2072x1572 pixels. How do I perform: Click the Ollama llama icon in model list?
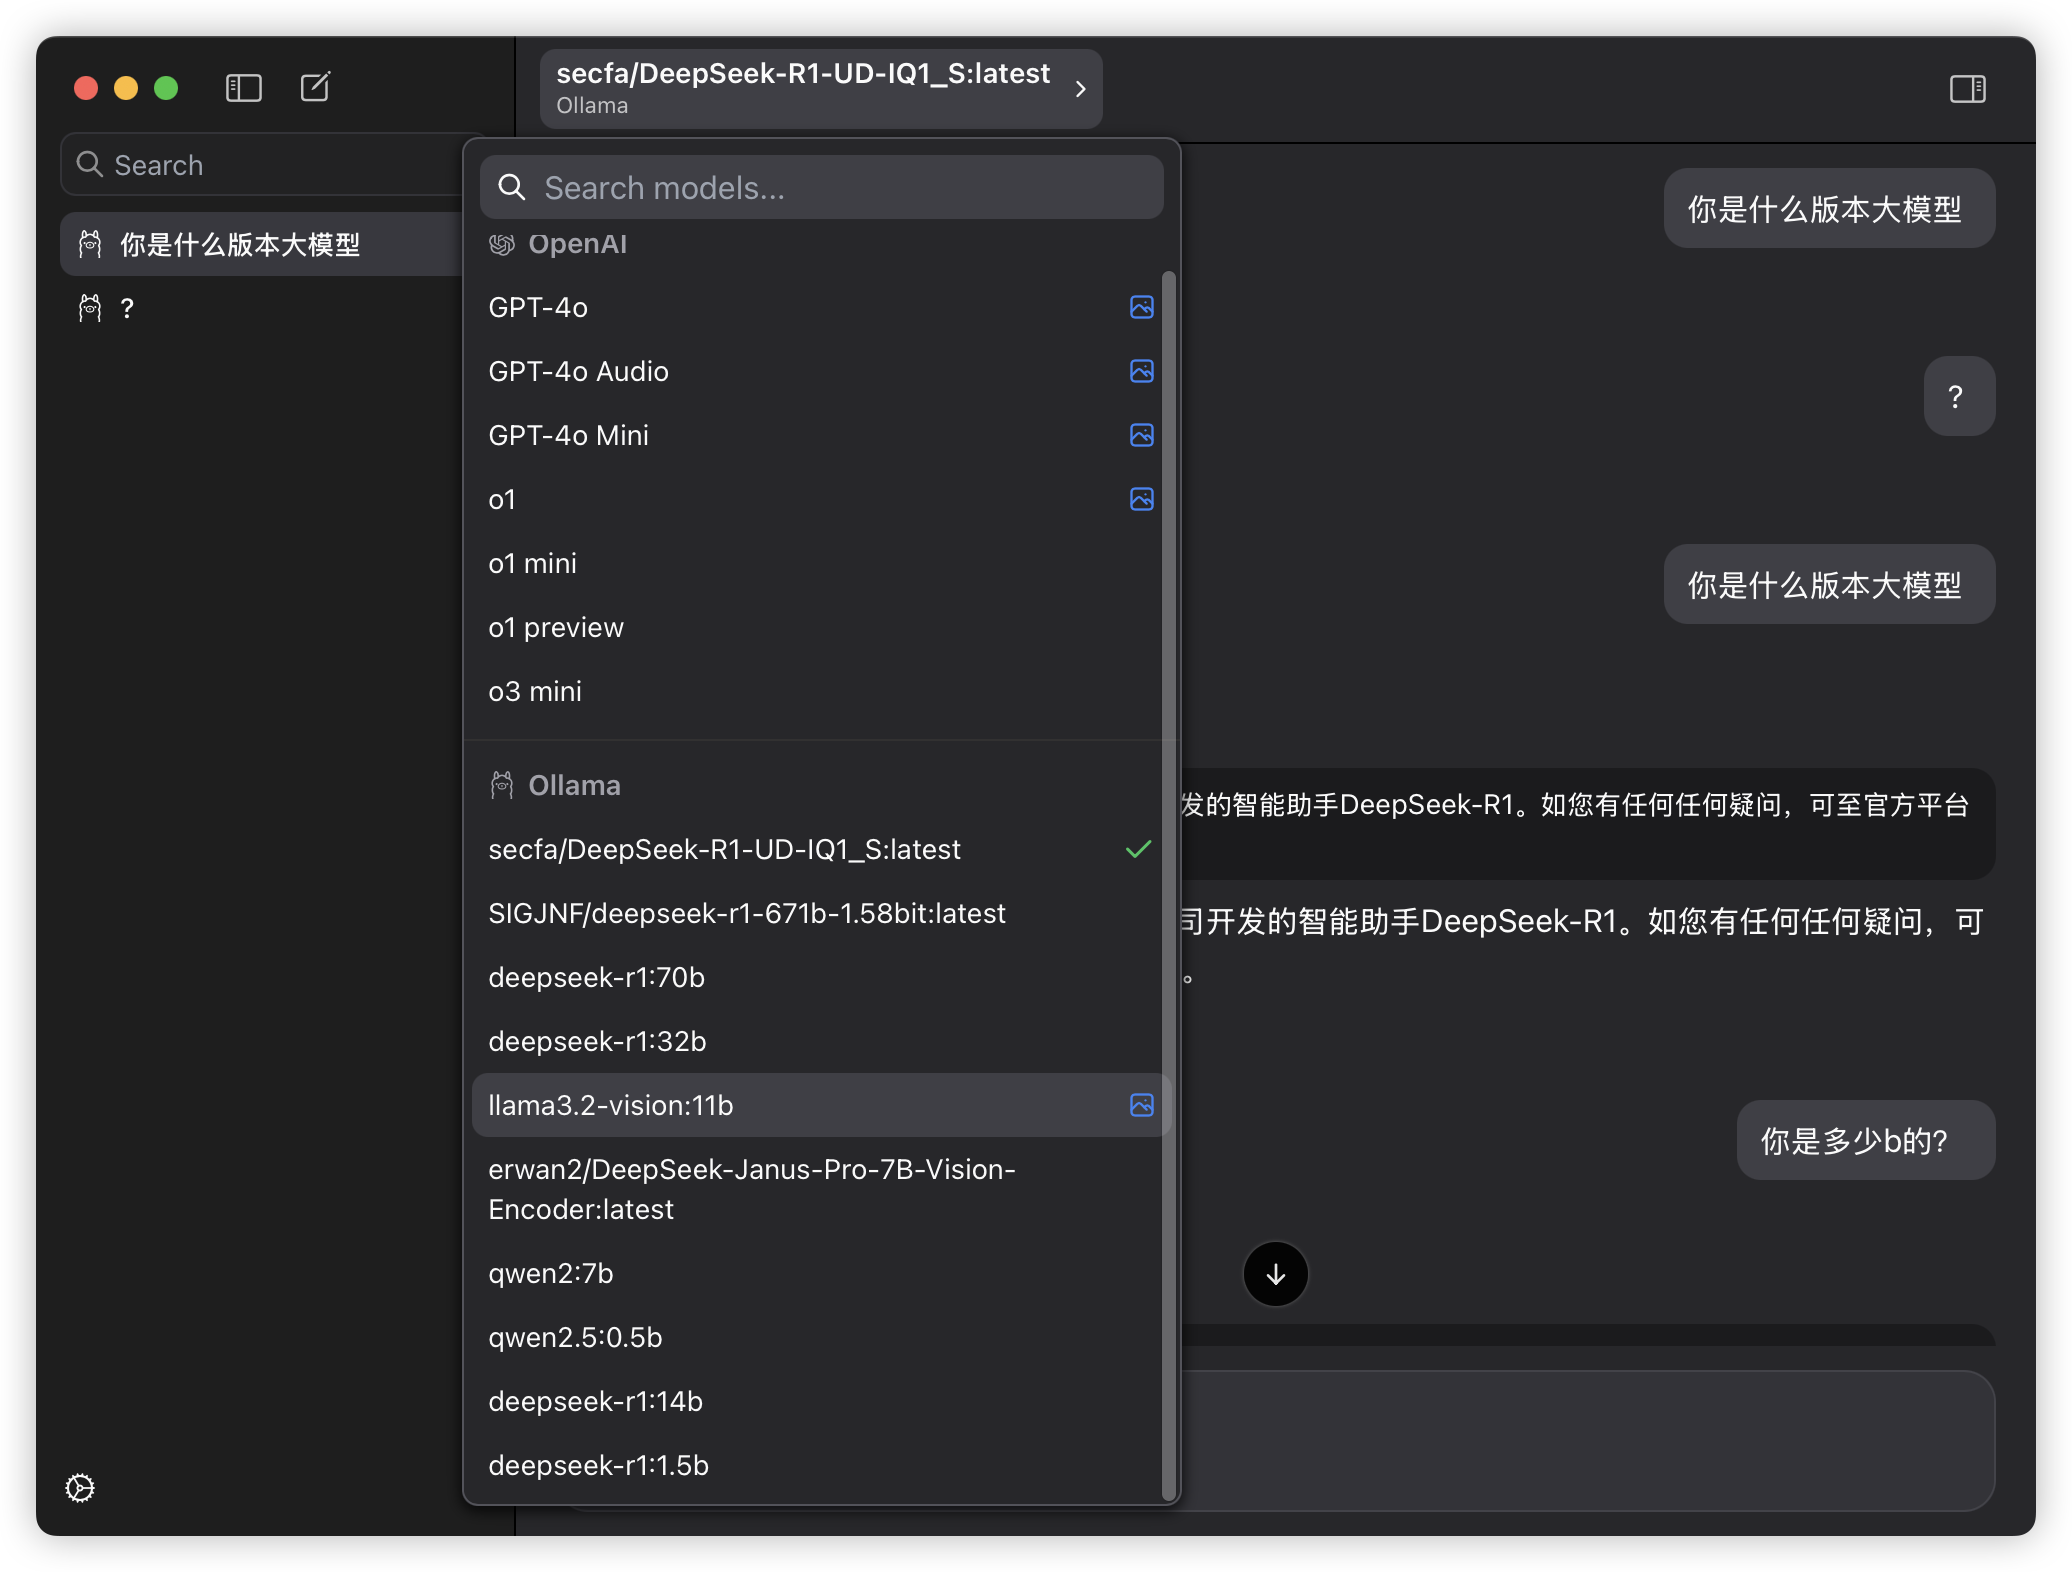(502, 785)
